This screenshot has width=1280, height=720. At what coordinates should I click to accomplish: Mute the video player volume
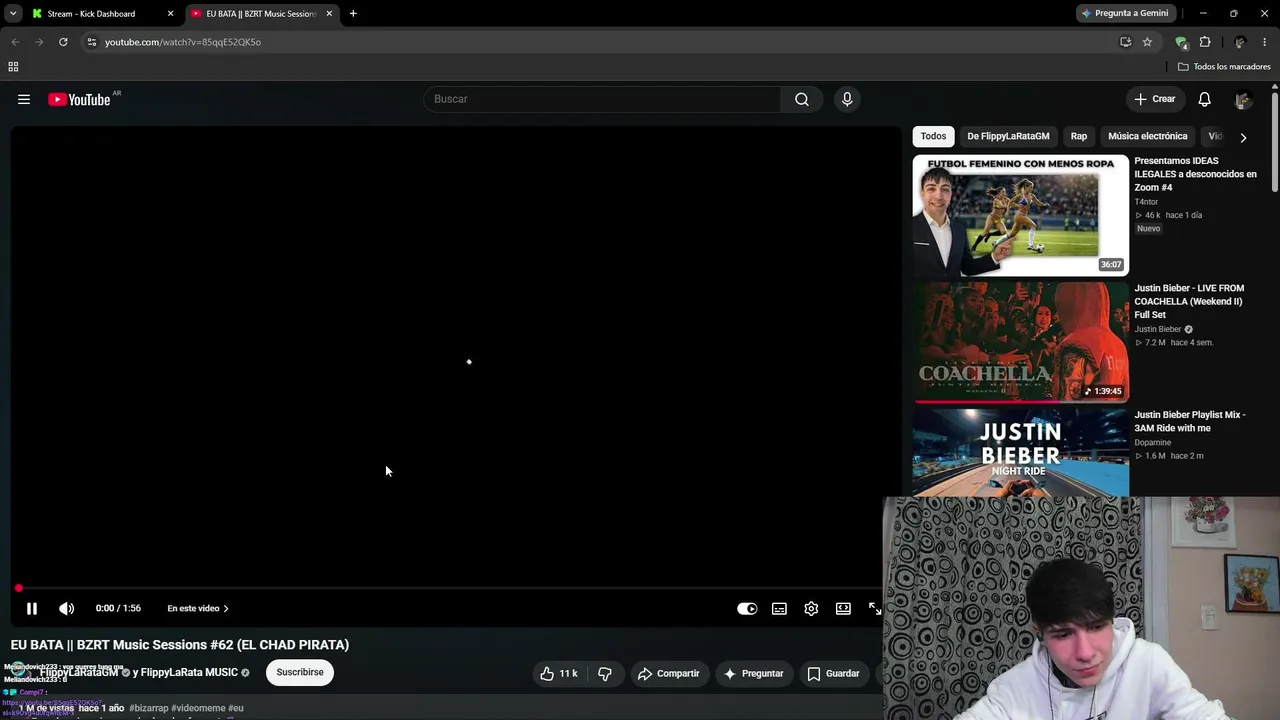[x=66, y=608]
